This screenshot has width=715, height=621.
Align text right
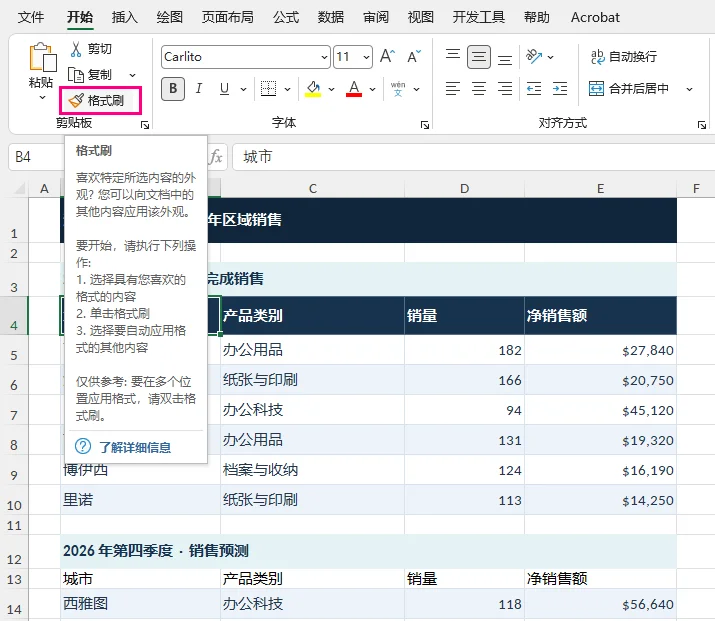pyautogui.click(x=505, y=88)
